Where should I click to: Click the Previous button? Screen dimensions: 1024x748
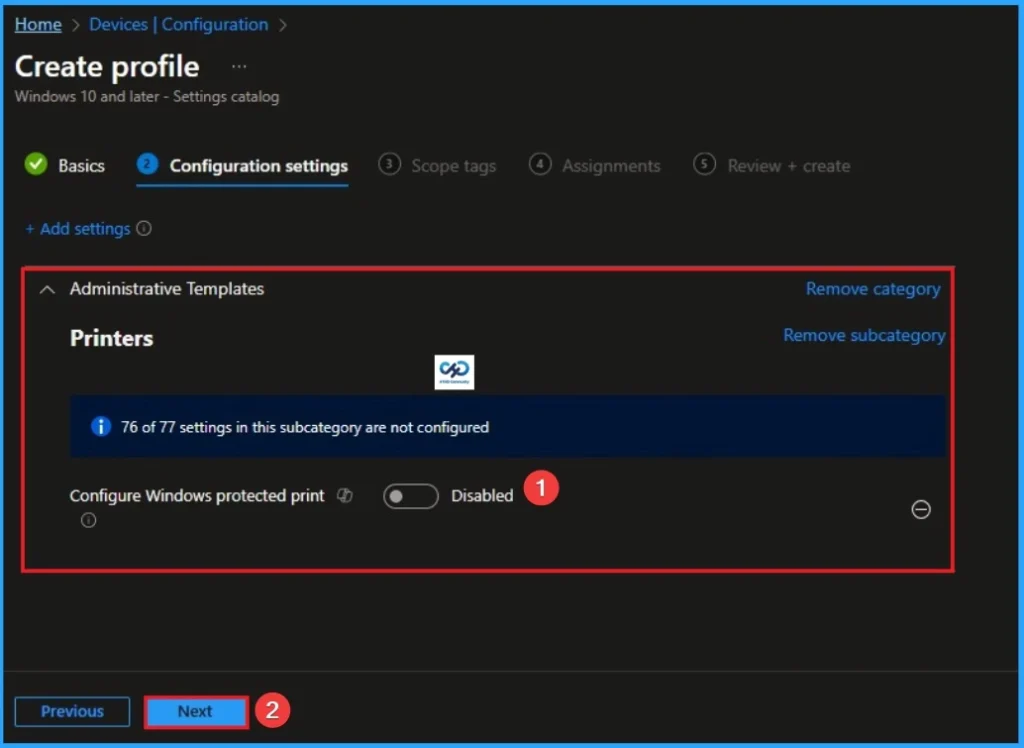[x=71, y=711]
